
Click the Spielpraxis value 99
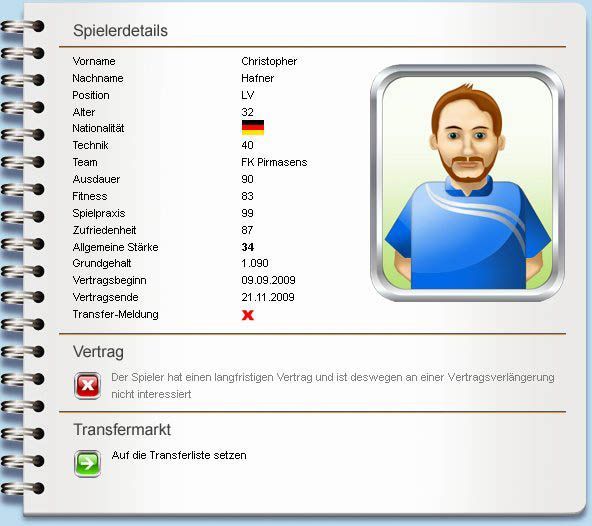(247, 213)
